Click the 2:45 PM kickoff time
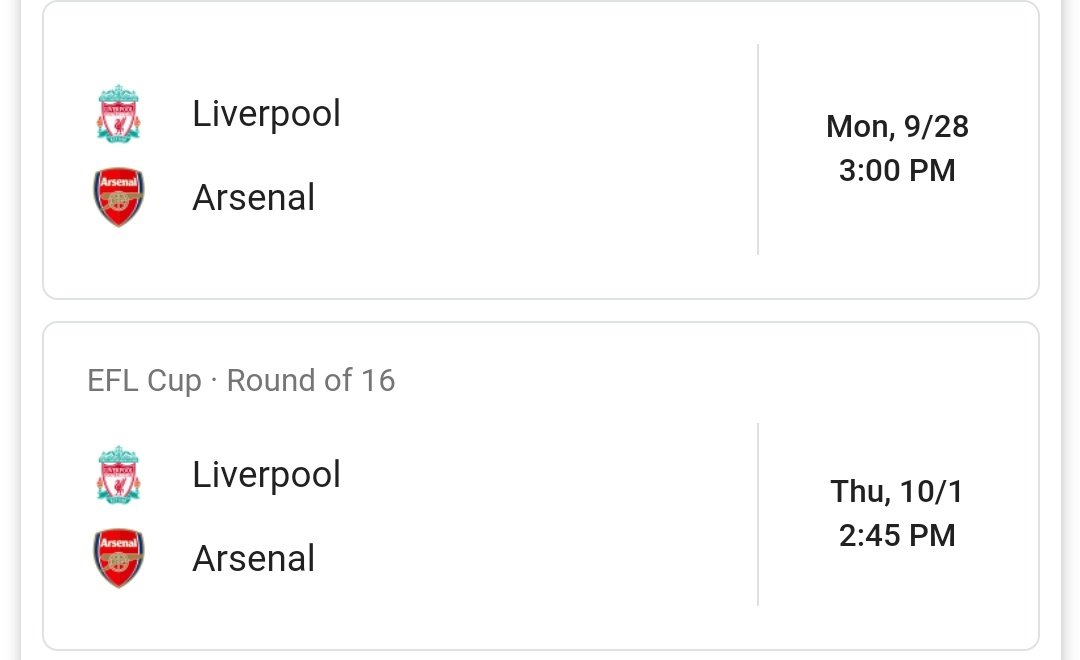This screenshot has width=1080, height=660. pos(897,535)
